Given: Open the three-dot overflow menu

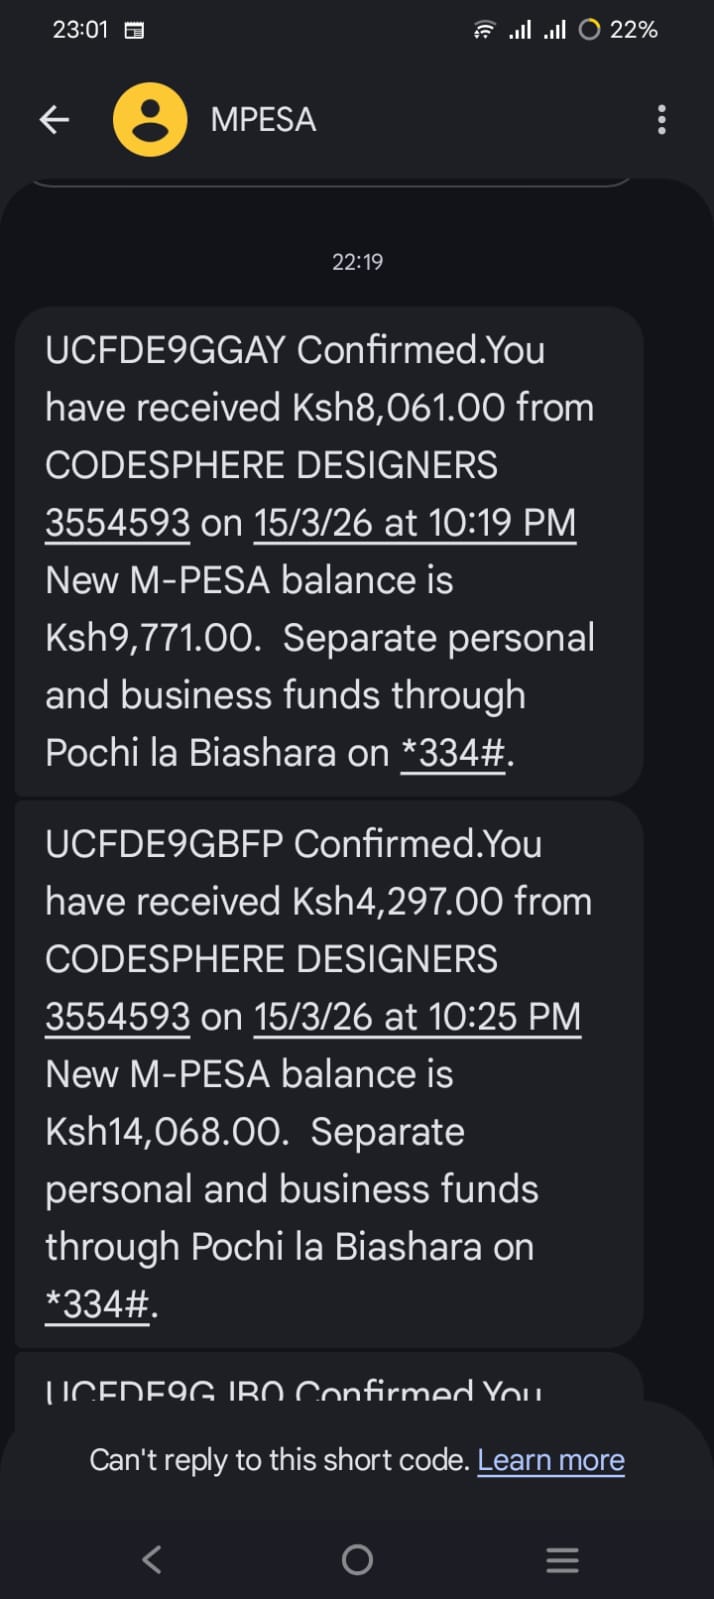Looking at the screenshot, I should (x=661, y=120).
